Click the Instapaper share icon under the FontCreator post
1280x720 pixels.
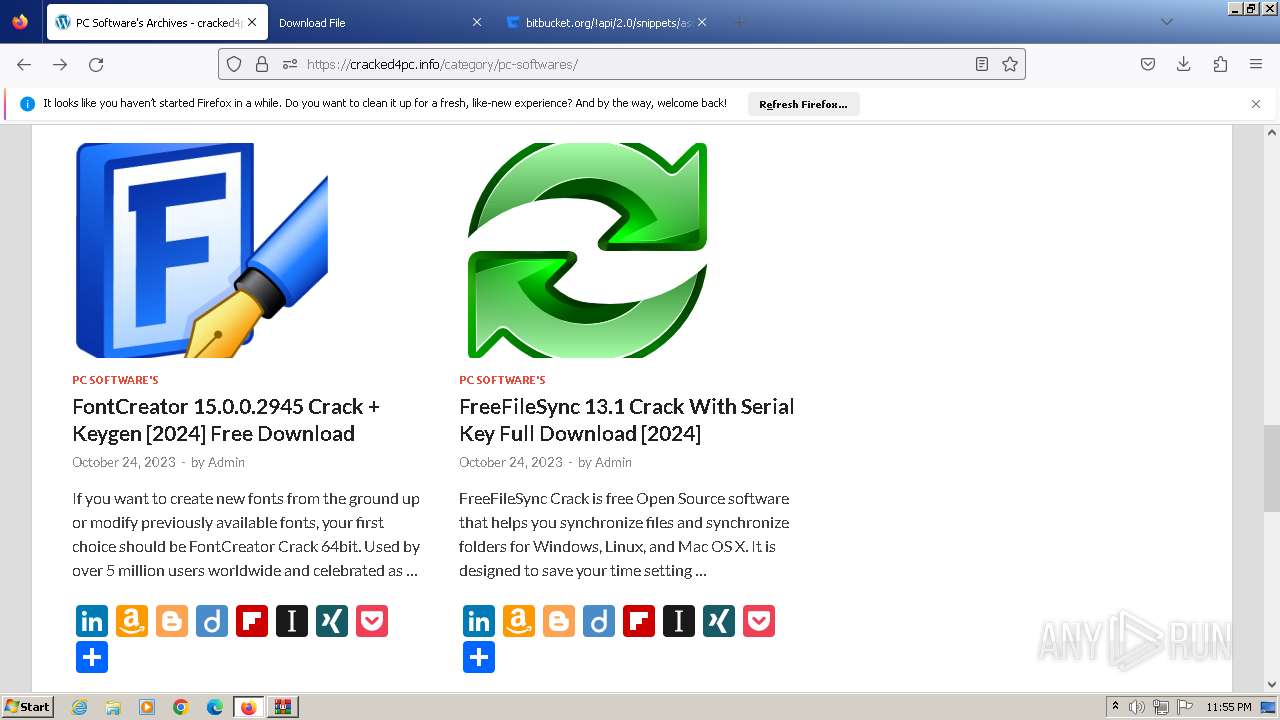(x=292, y=621)
